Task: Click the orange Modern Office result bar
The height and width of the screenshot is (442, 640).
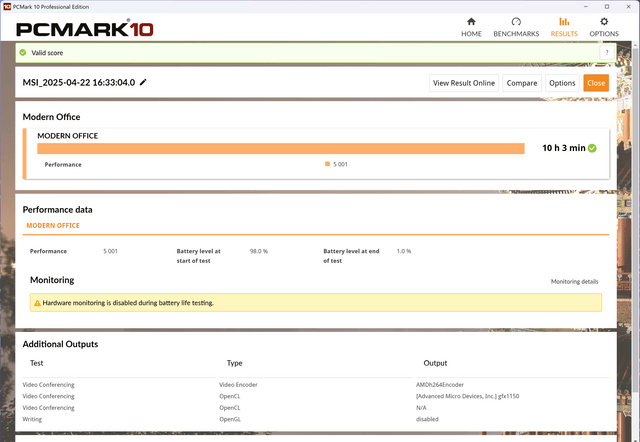Action: pos(281,149)
